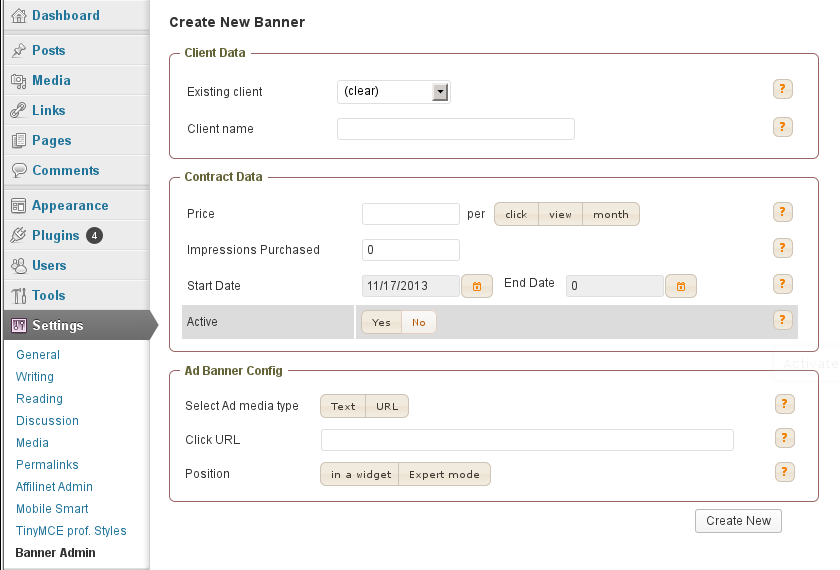Viewport: 840px width, 570px height.
Task: Select price per month option
Action: (611, 214)
